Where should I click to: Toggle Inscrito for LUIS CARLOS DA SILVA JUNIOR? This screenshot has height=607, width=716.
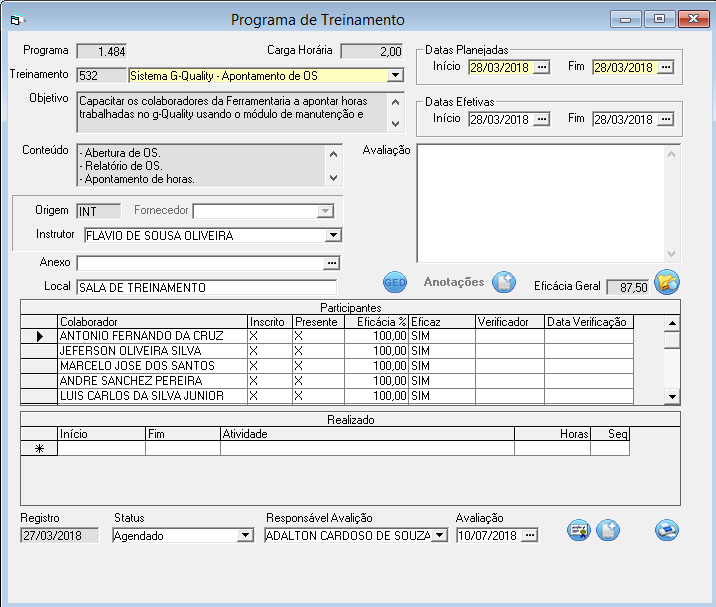[x=269, y=396]
